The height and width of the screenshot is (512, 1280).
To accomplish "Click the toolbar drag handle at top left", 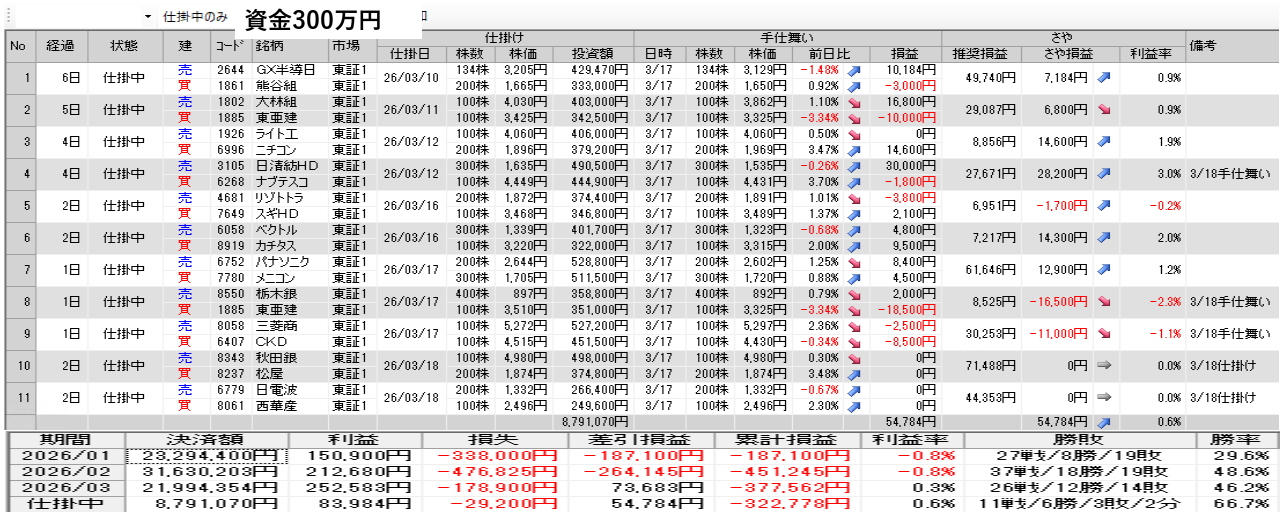I will [6, 18].
